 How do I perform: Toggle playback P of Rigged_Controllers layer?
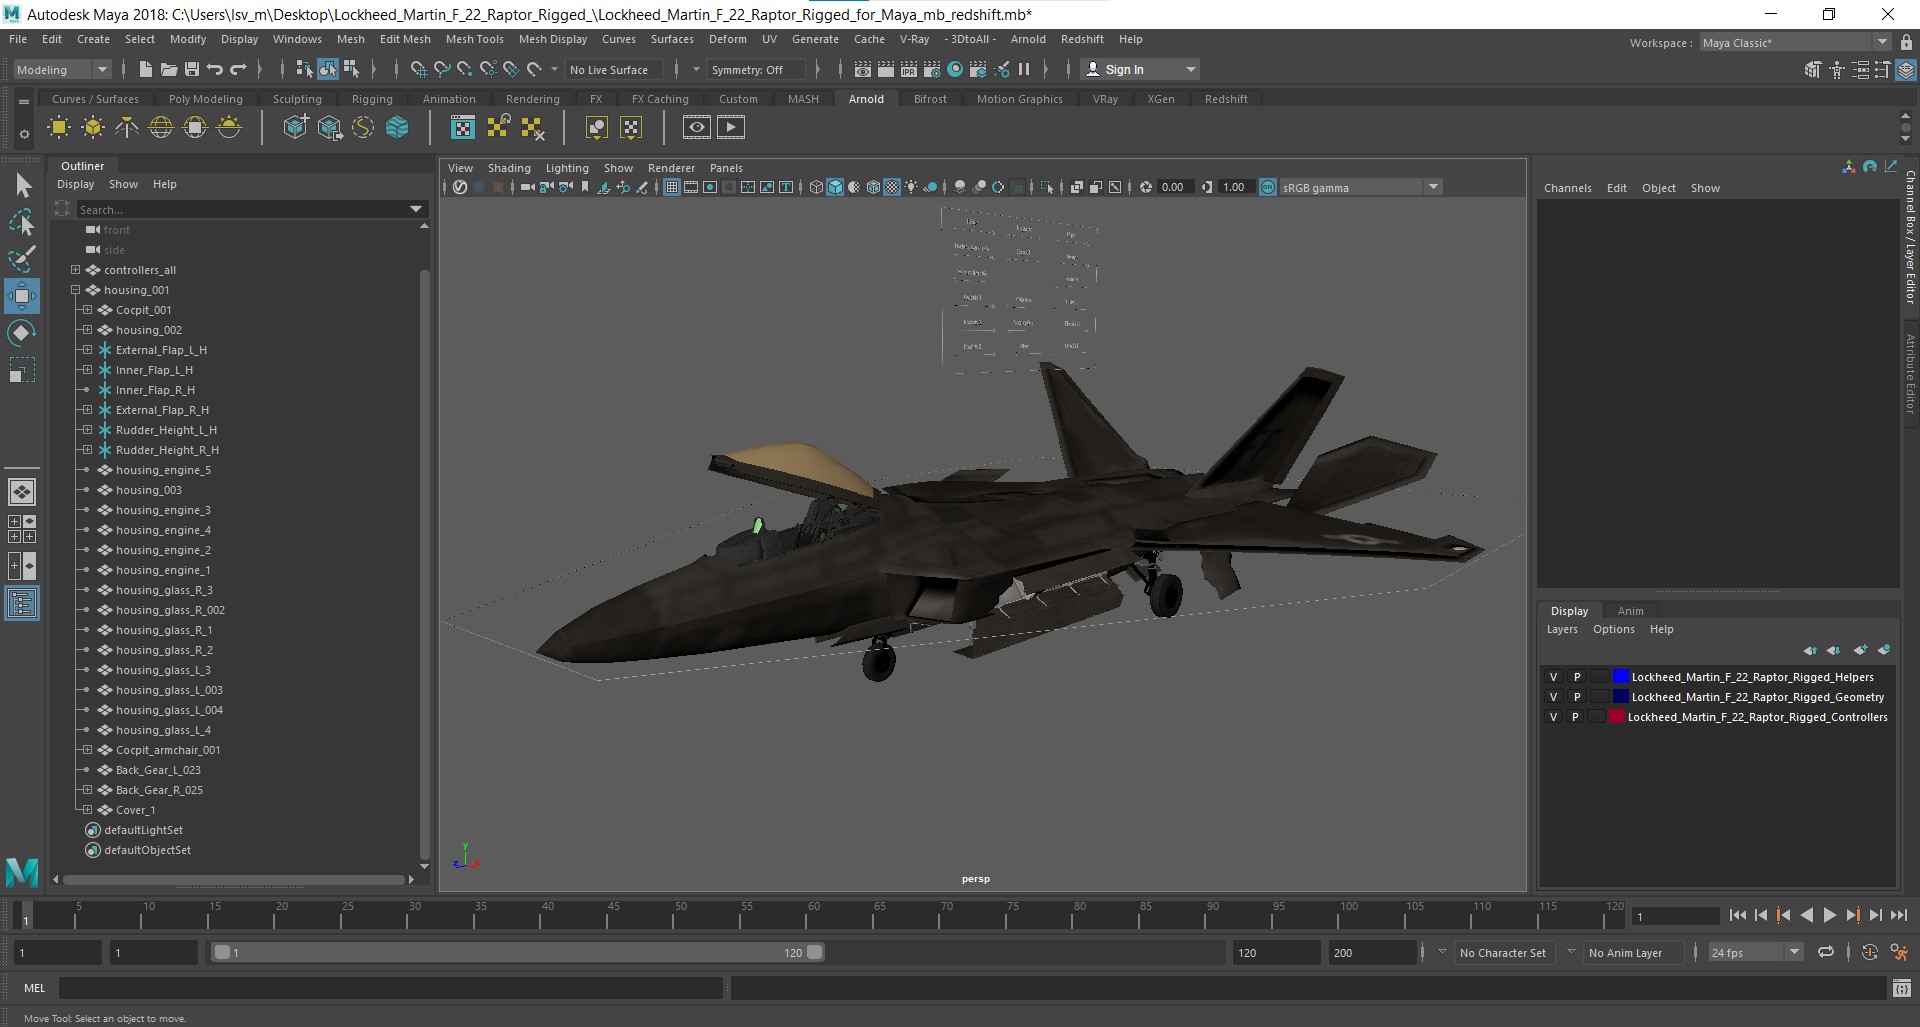pos(1575,717)
